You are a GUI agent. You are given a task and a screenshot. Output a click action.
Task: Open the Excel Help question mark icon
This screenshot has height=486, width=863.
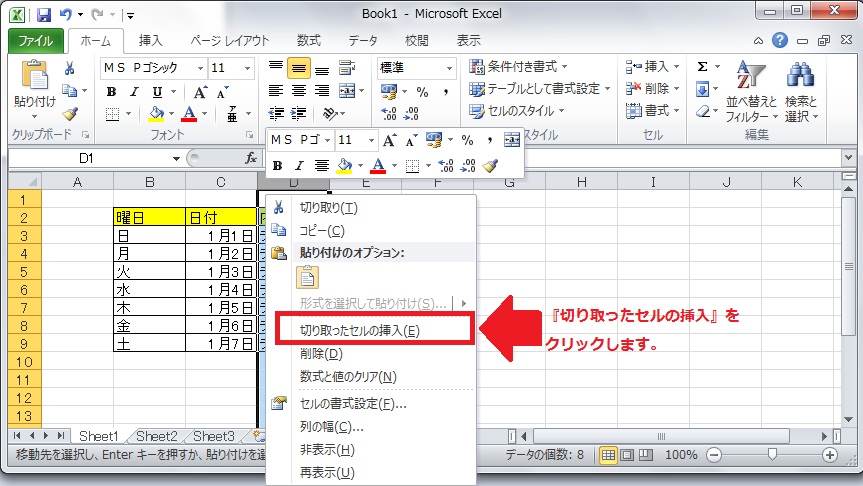pyautogui.click(x=779, y=40)
